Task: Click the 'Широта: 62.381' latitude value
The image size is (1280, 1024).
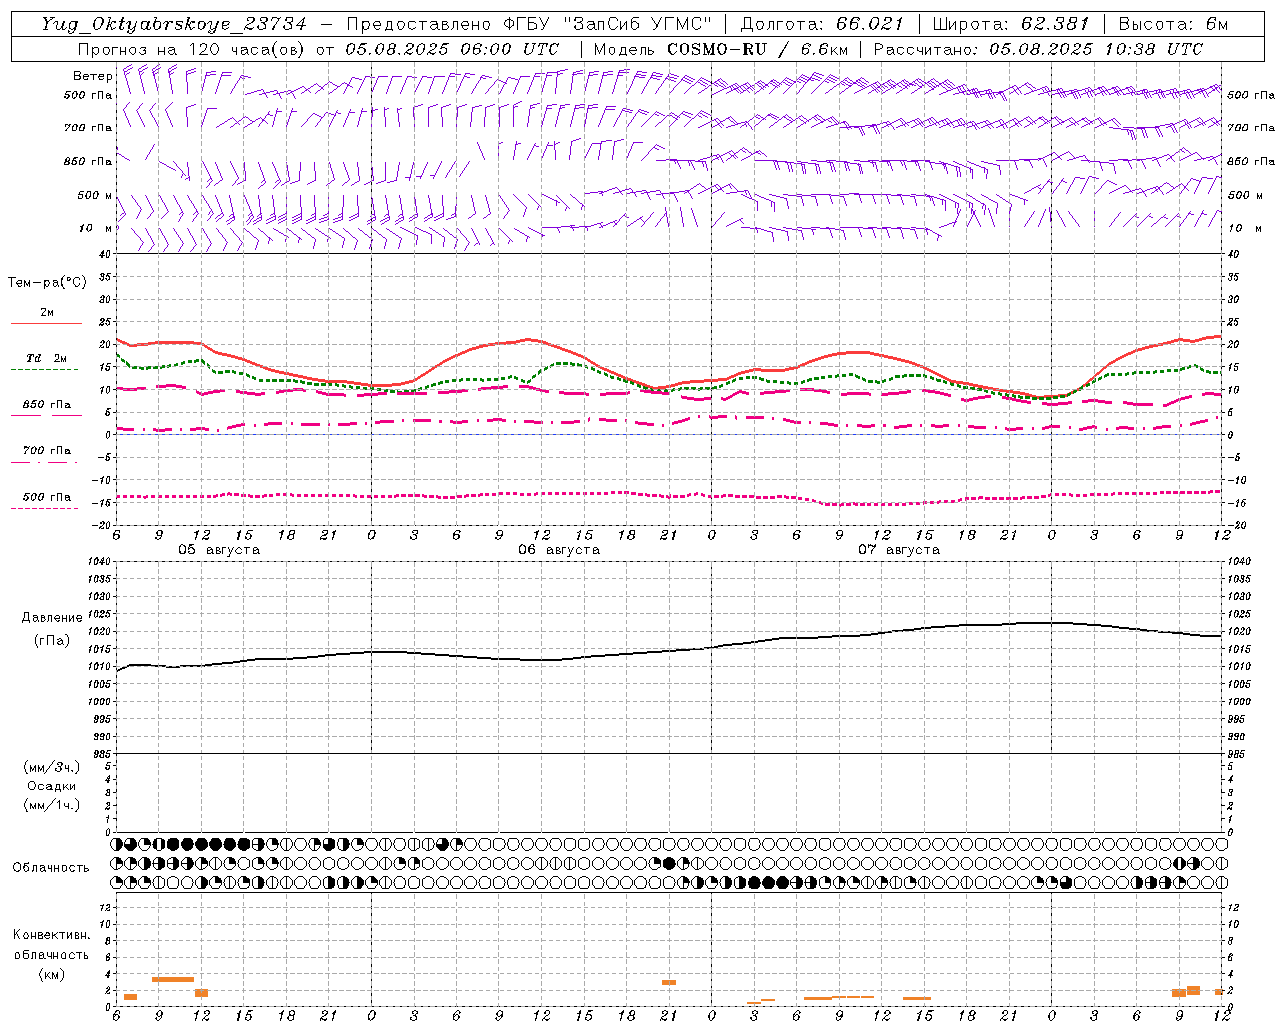Action: [1010, 24]
